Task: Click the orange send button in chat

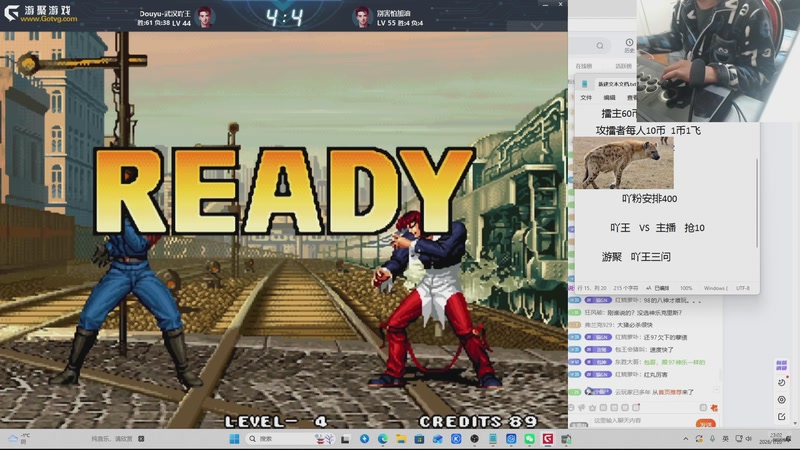Action: tap(706, 423)
